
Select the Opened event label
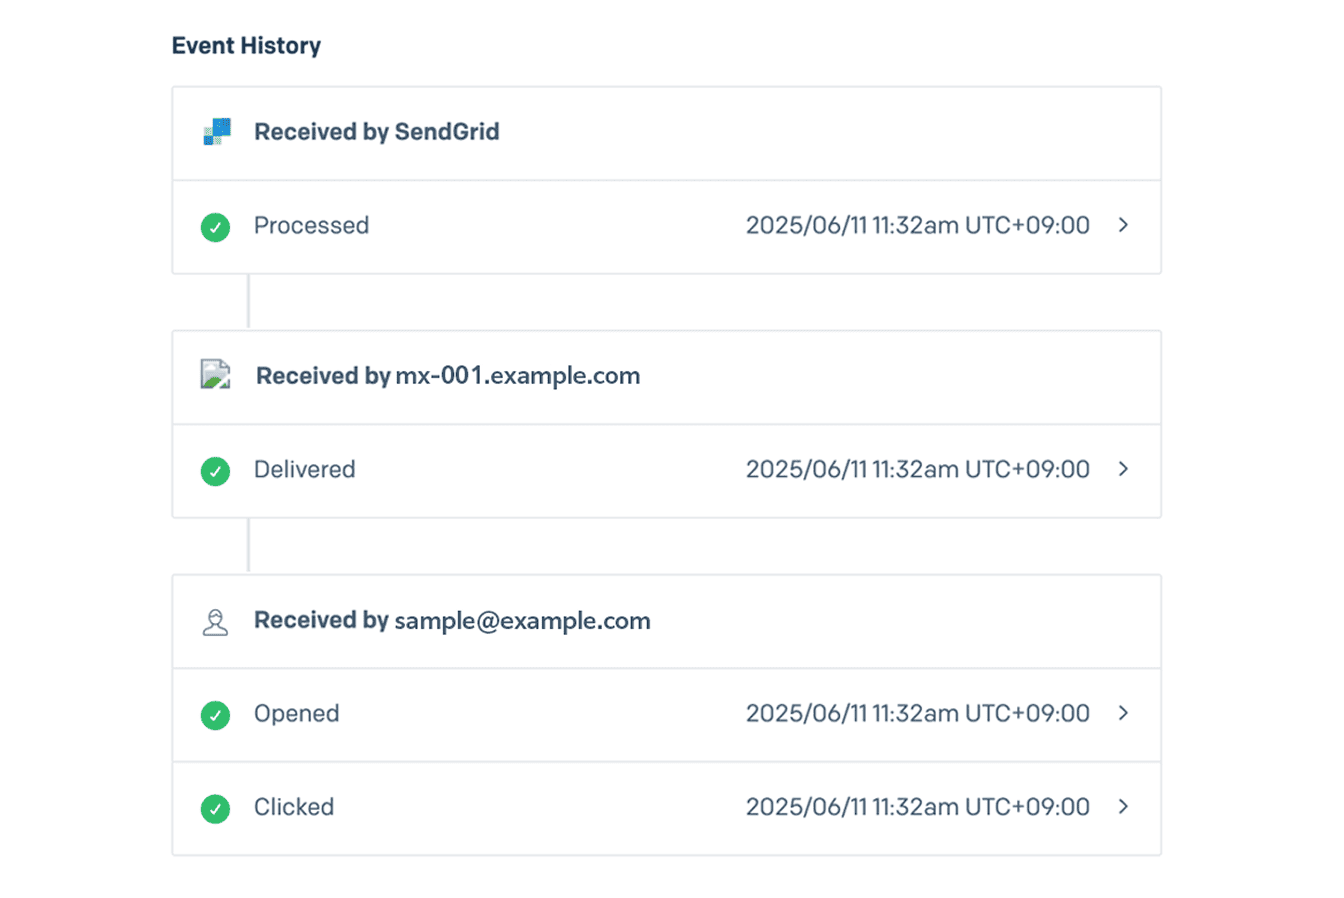coord(296,713)
